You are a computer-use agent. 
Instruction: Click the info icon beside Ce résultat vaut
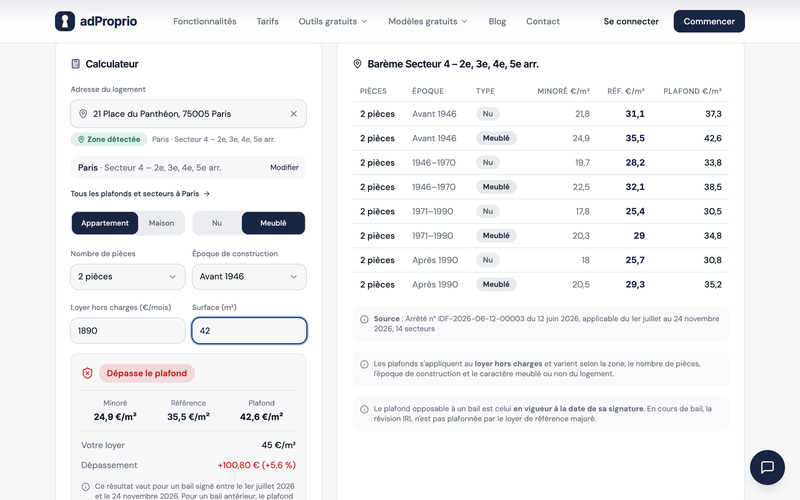86,487
